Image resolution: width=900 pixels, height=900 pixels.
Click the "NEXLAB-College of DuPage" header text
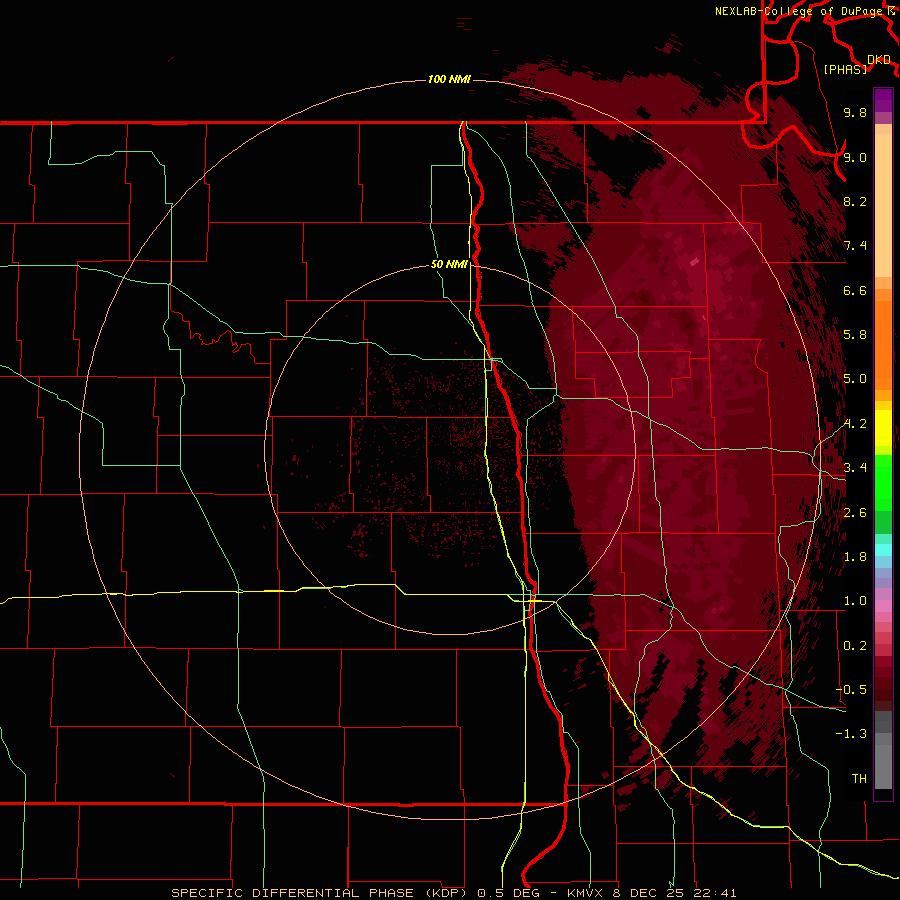point(801,11)
